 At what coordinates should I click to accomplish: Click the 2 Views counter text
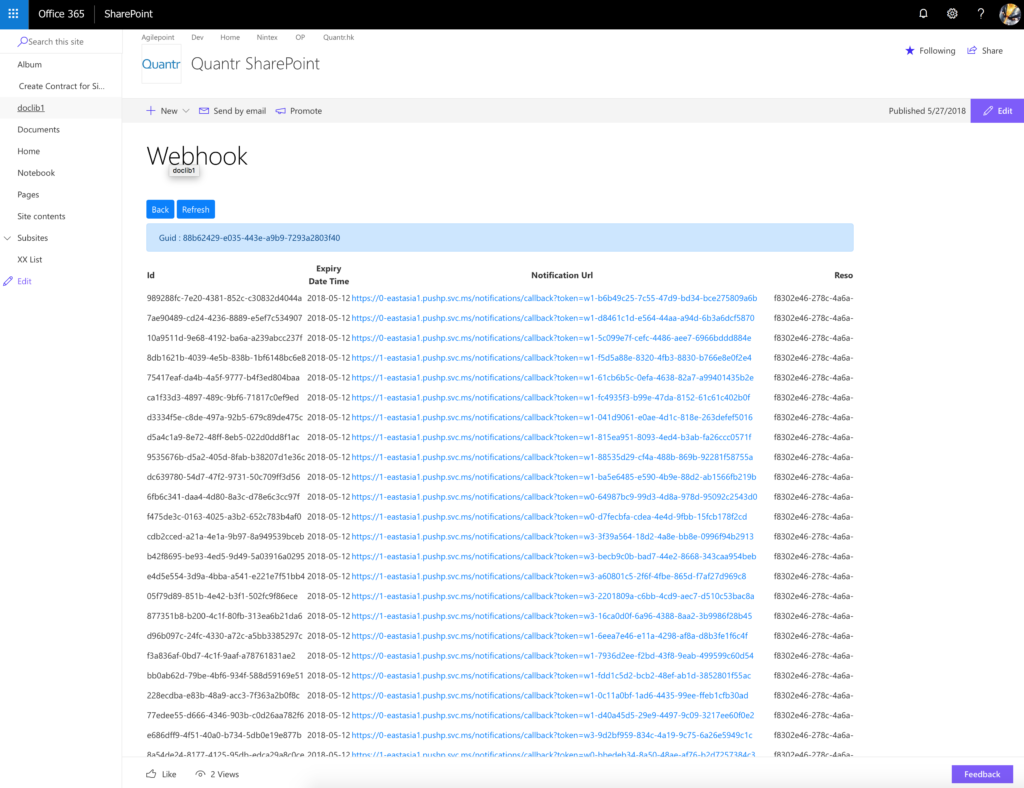225,774
